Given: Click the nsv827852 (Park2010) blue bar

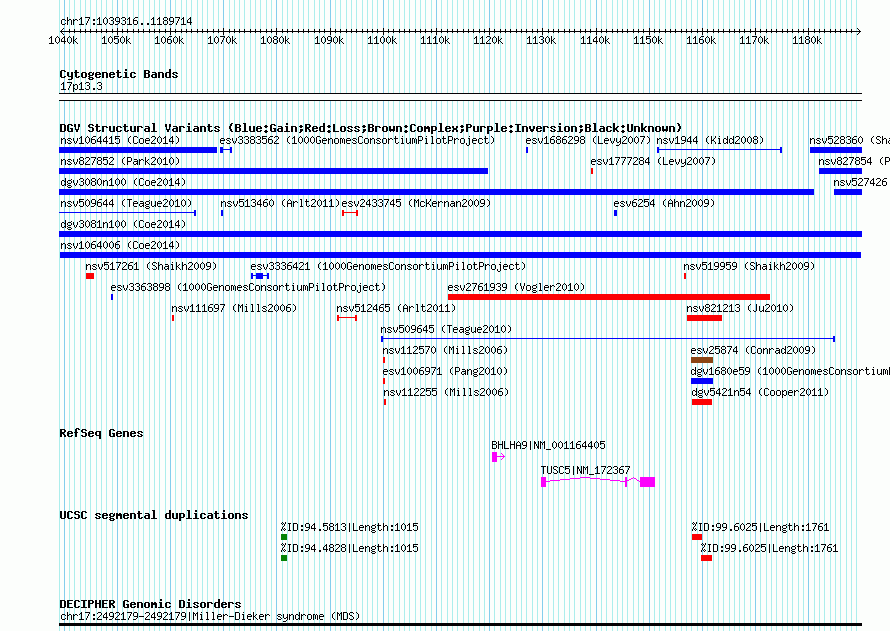Looking at the screenshot, I should pyautogui.click(x=274, y=171).
